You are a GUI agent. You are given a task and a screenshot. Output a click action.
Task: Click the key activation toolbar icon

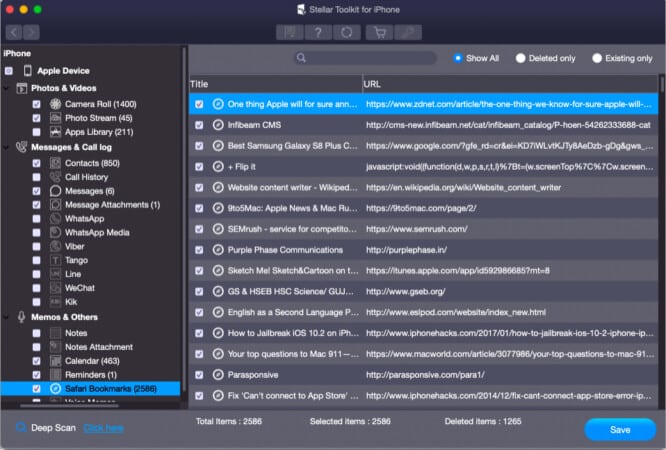pos(409,32)
